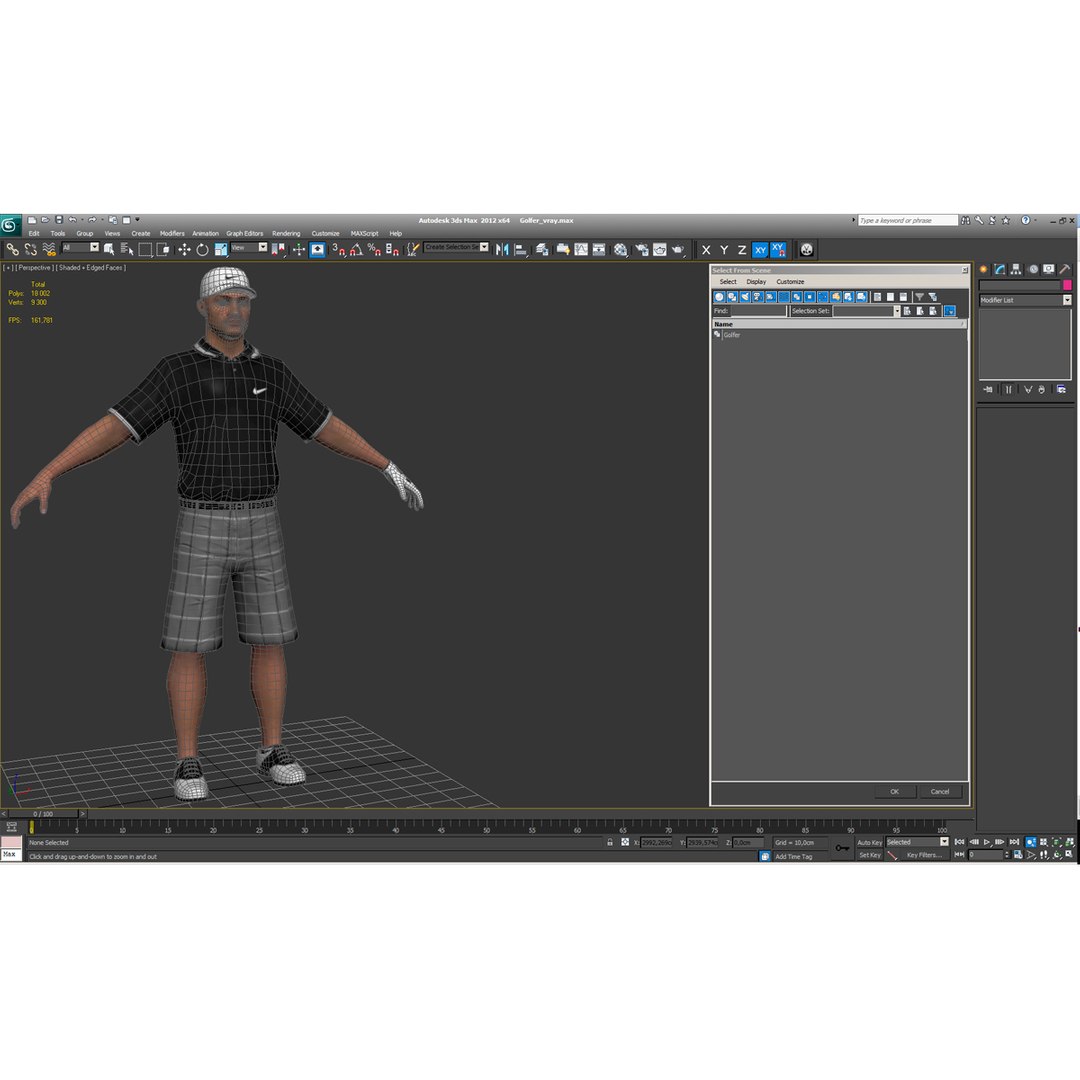Open the Quick Access toolbar customize arrow
1080x1080 pixels.
[137, 220]
